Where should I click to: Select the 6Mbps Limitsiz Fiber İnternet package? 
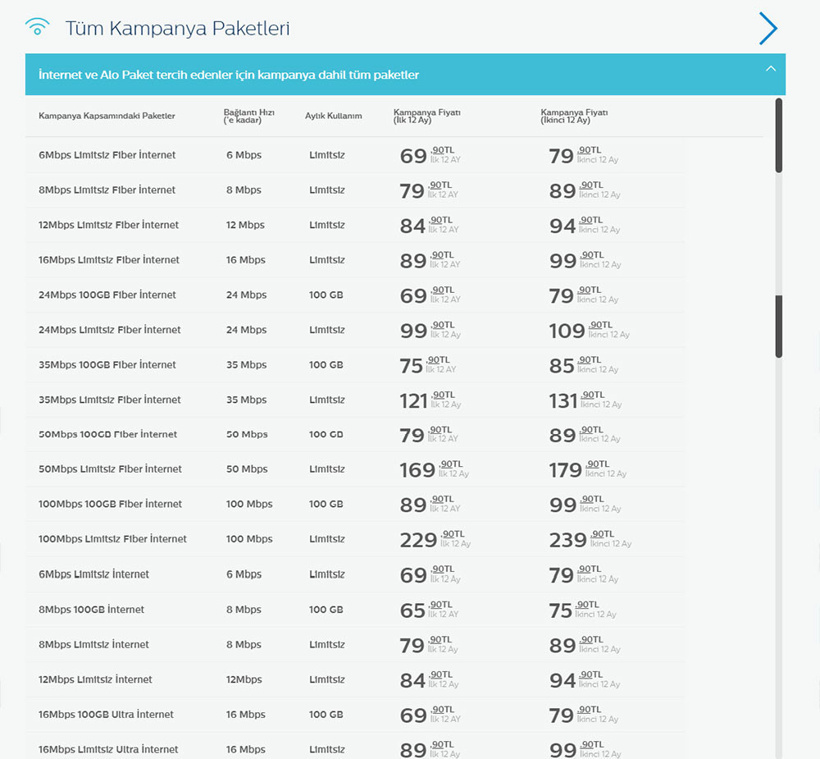pos(107,155)
